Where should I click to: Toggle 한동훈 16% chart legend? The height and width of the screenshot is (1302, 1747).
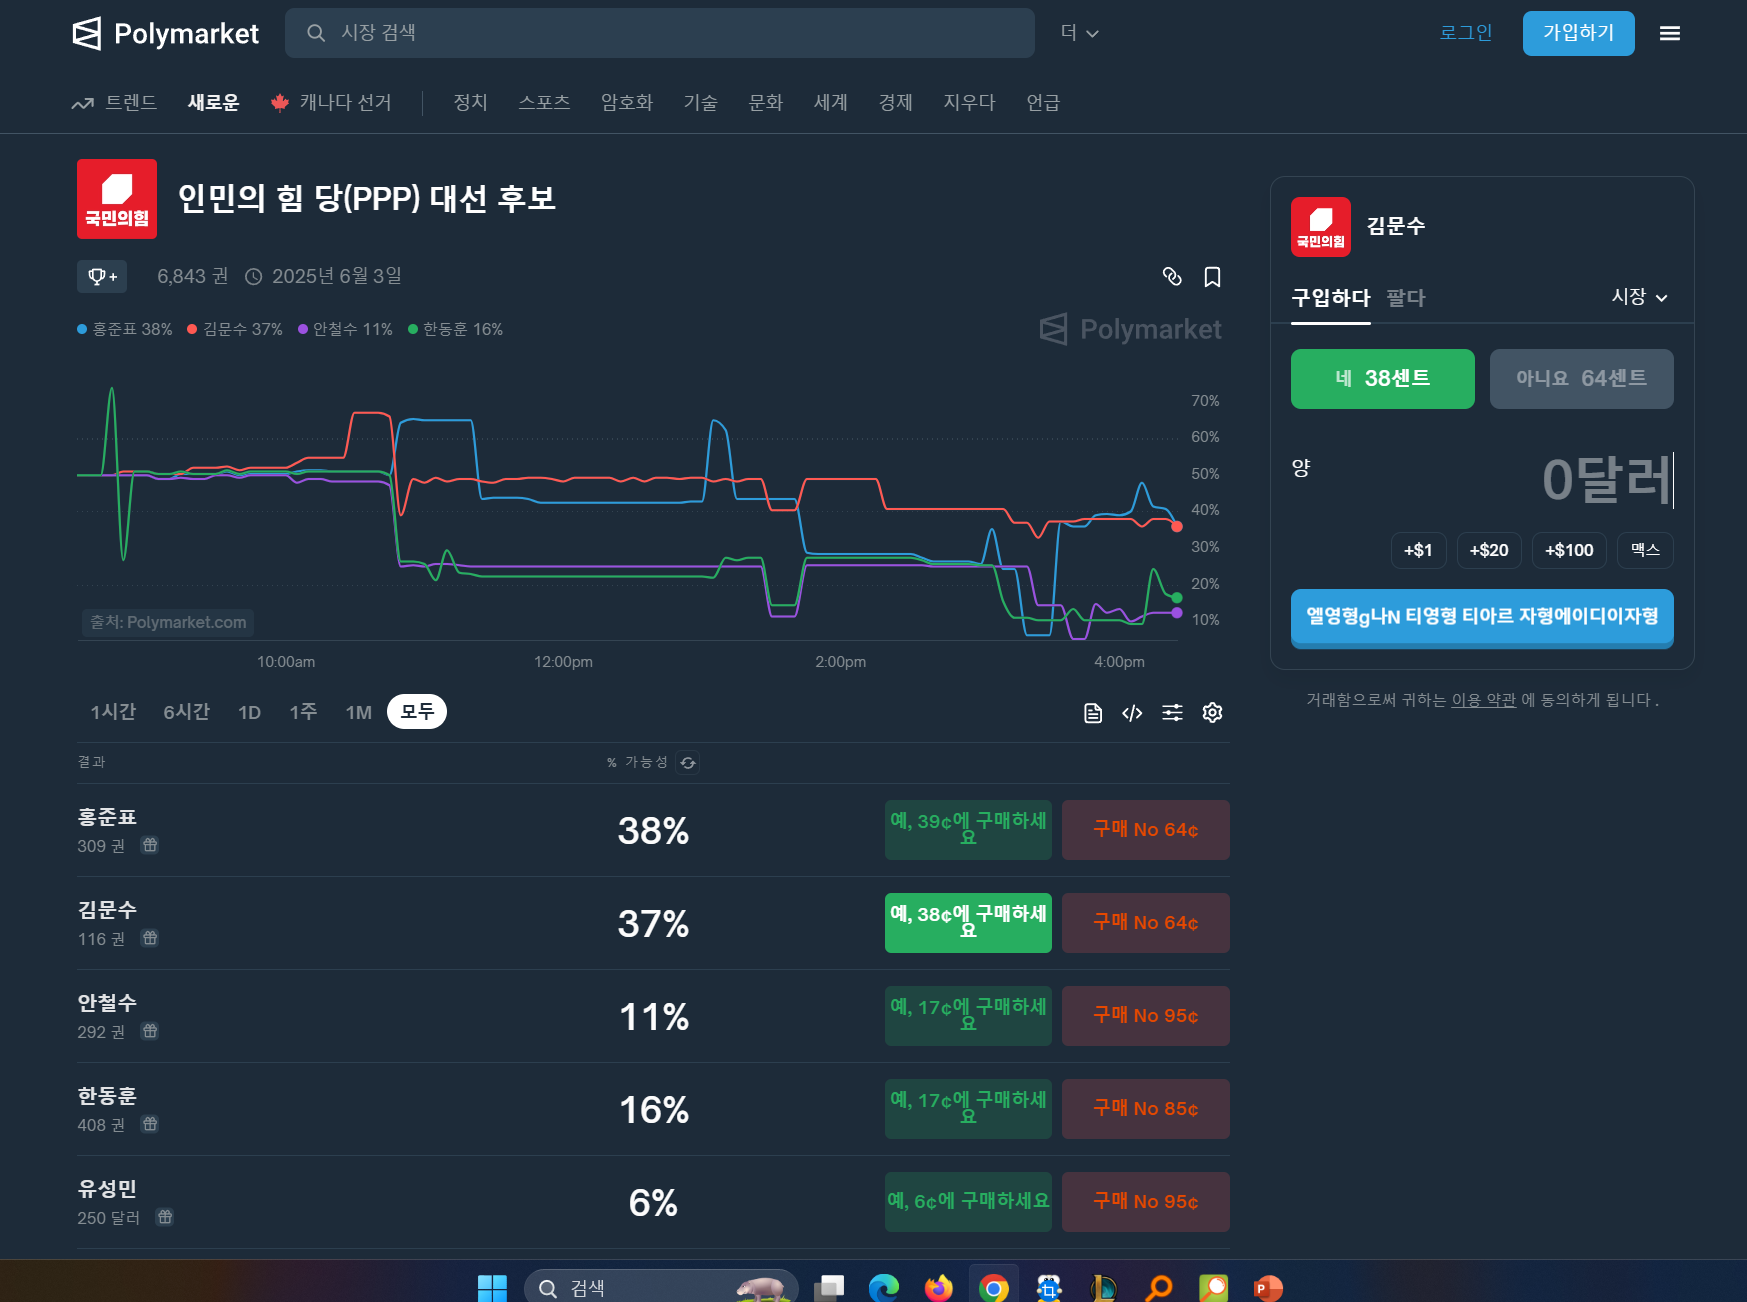[x=456, y=329]
